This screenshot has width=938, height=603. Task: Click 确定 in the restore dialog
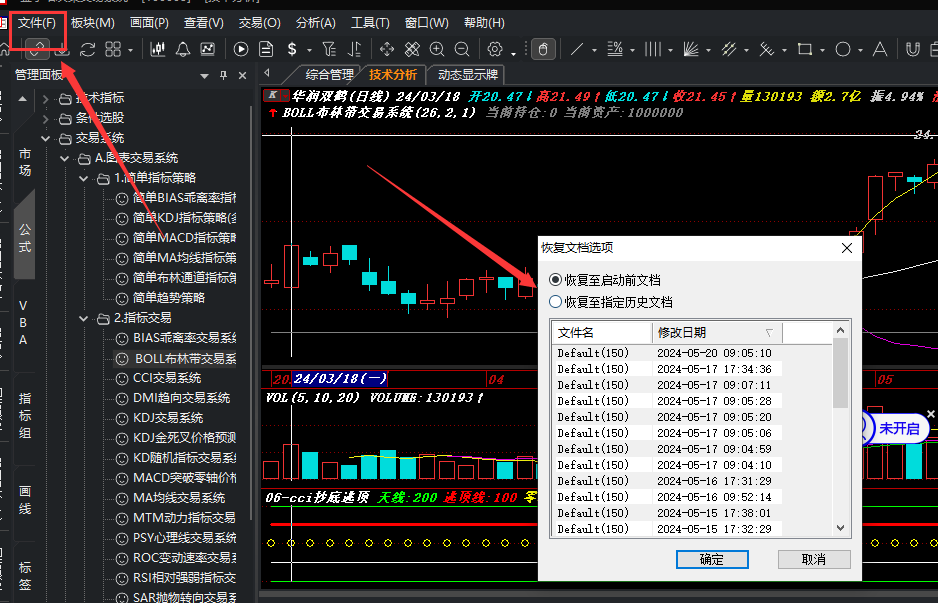point(712,559)
